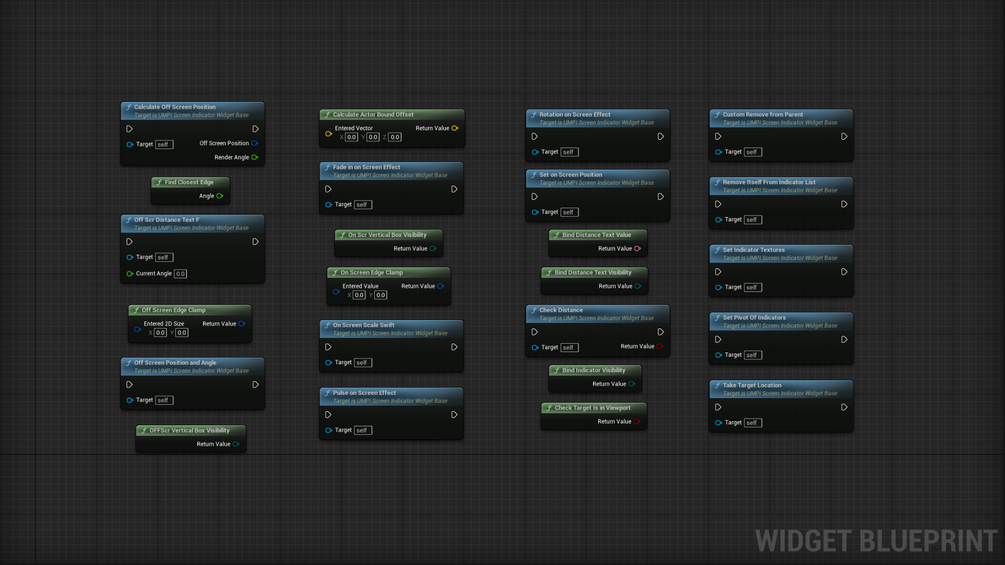Select the Calculate Actor Bound Offset node title
The width and height of the screenshot is (1005, 565).
coord(373,115)
